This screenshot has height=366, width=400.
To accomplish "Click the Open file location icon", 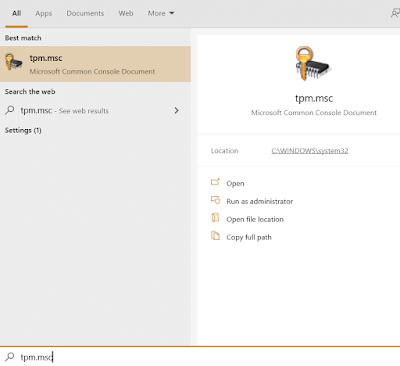I will click(x=215, y=218).
